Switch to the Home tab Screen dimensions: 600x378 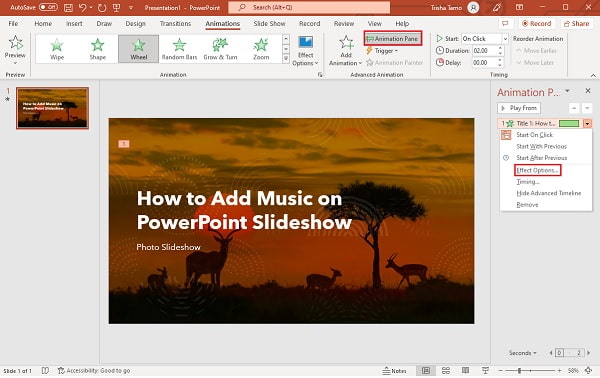pyautogui.click(x=43, y=23)
